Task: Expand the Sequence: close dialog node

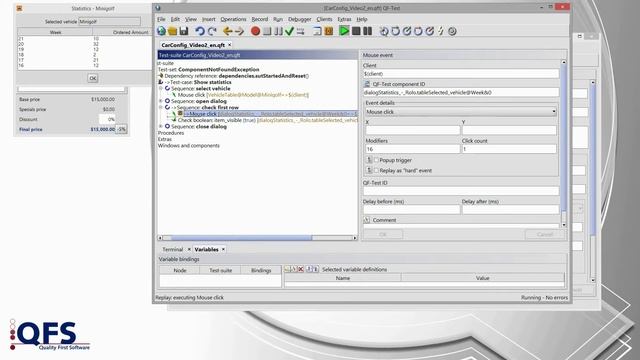Action: click(161, 127)
